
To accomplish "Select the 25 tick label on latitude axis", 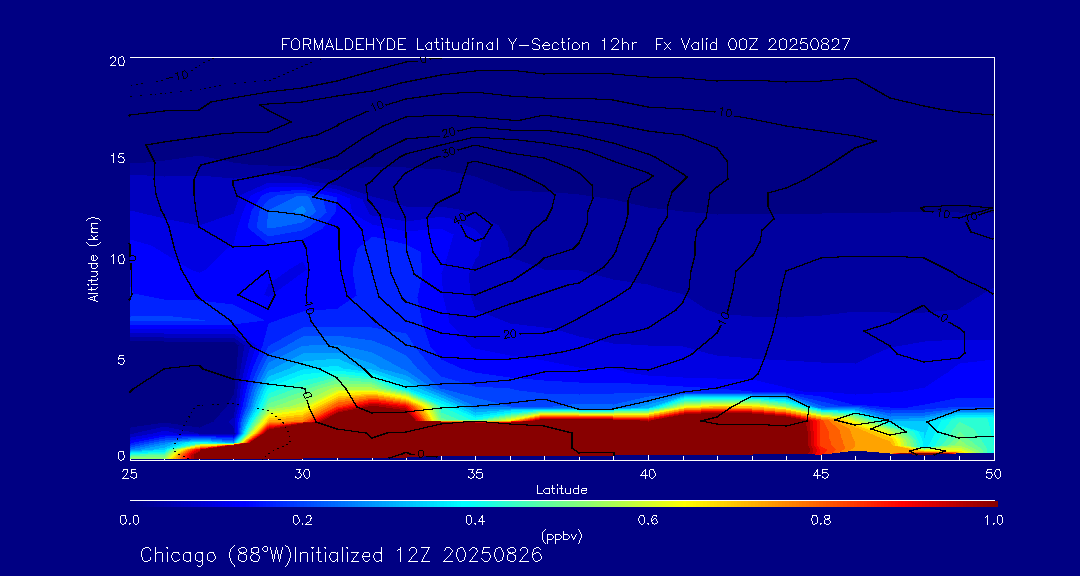I will click(x=129, y=473).
